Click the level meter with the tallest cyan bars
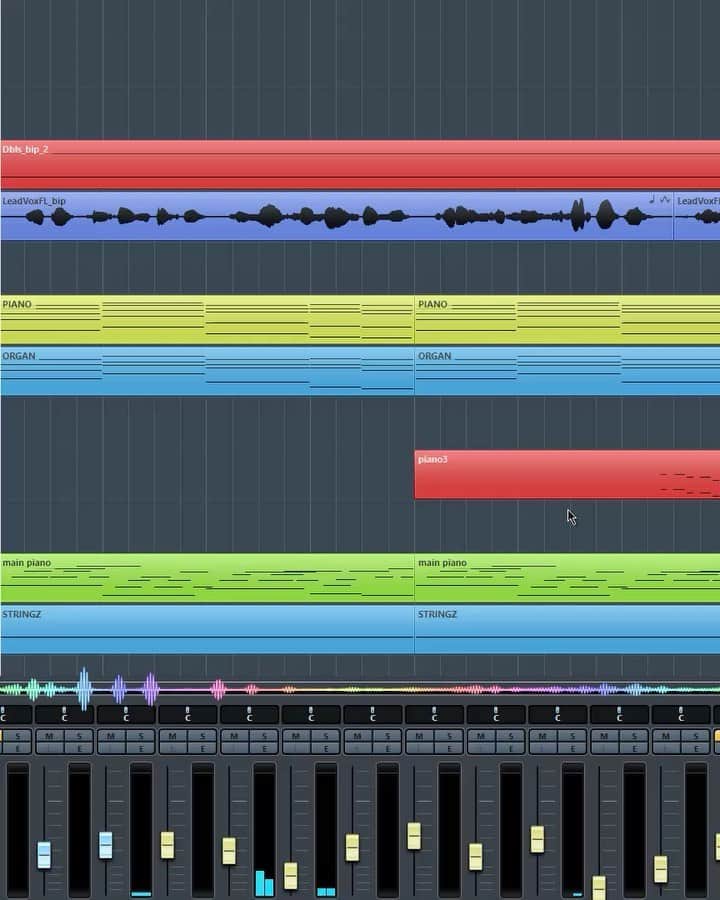The height and width of the screenshot is (900, 720). click(x=264, y=829)
